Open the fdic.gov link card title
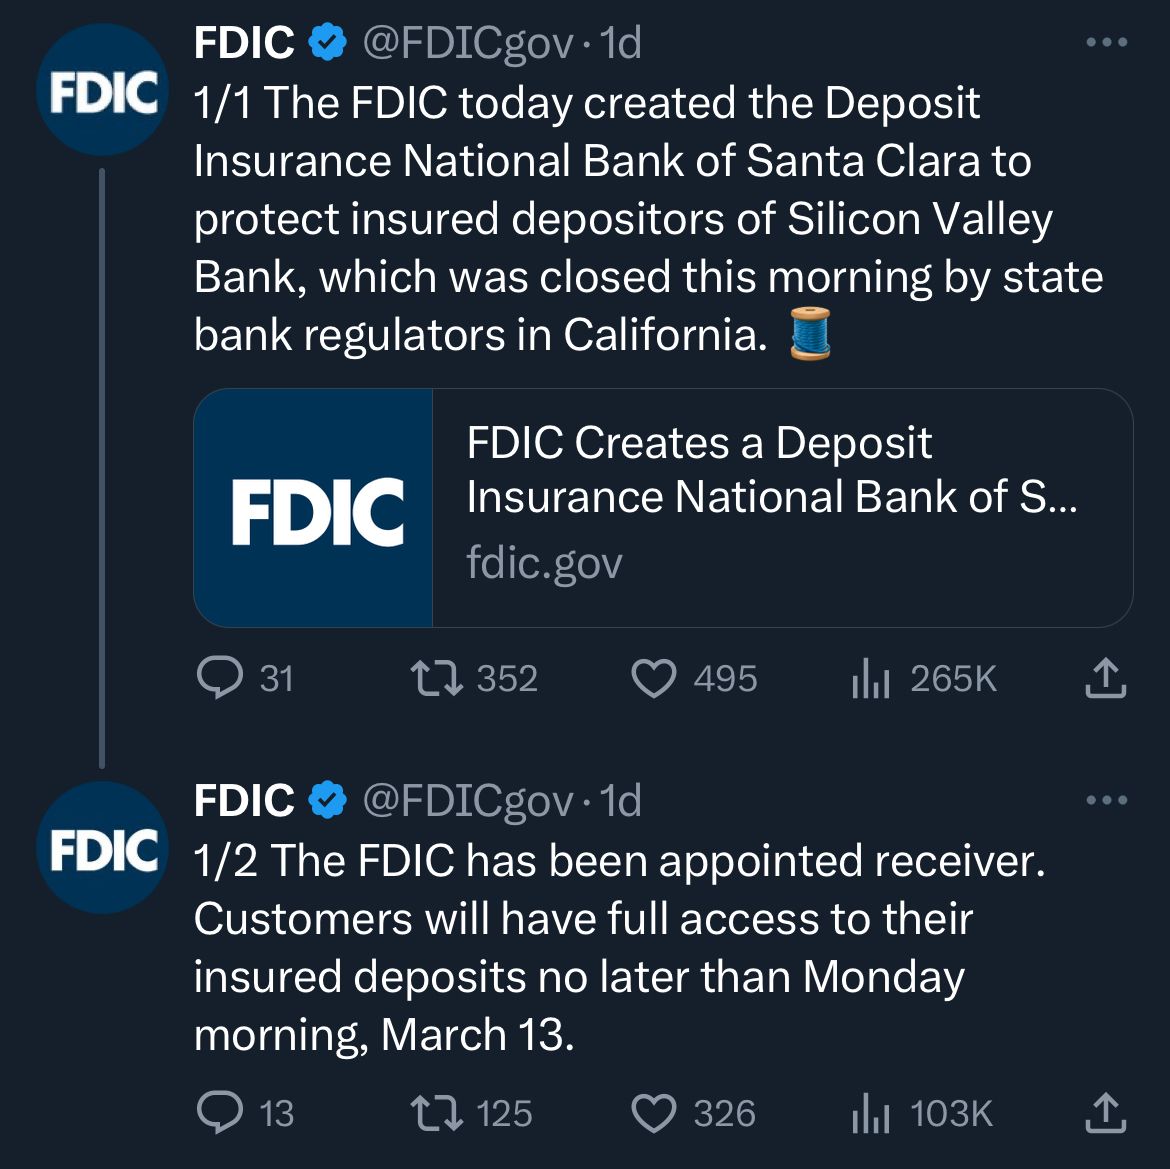The width and height of the screenshot is (1170, 1169). (x=772, y=469)
